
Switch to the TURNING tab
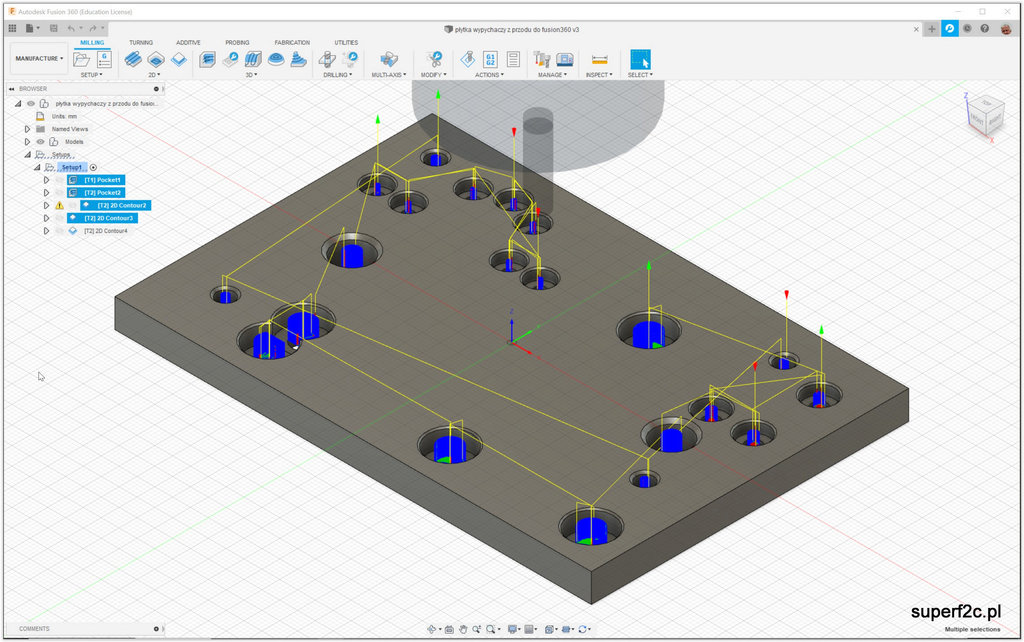point(141,42)
